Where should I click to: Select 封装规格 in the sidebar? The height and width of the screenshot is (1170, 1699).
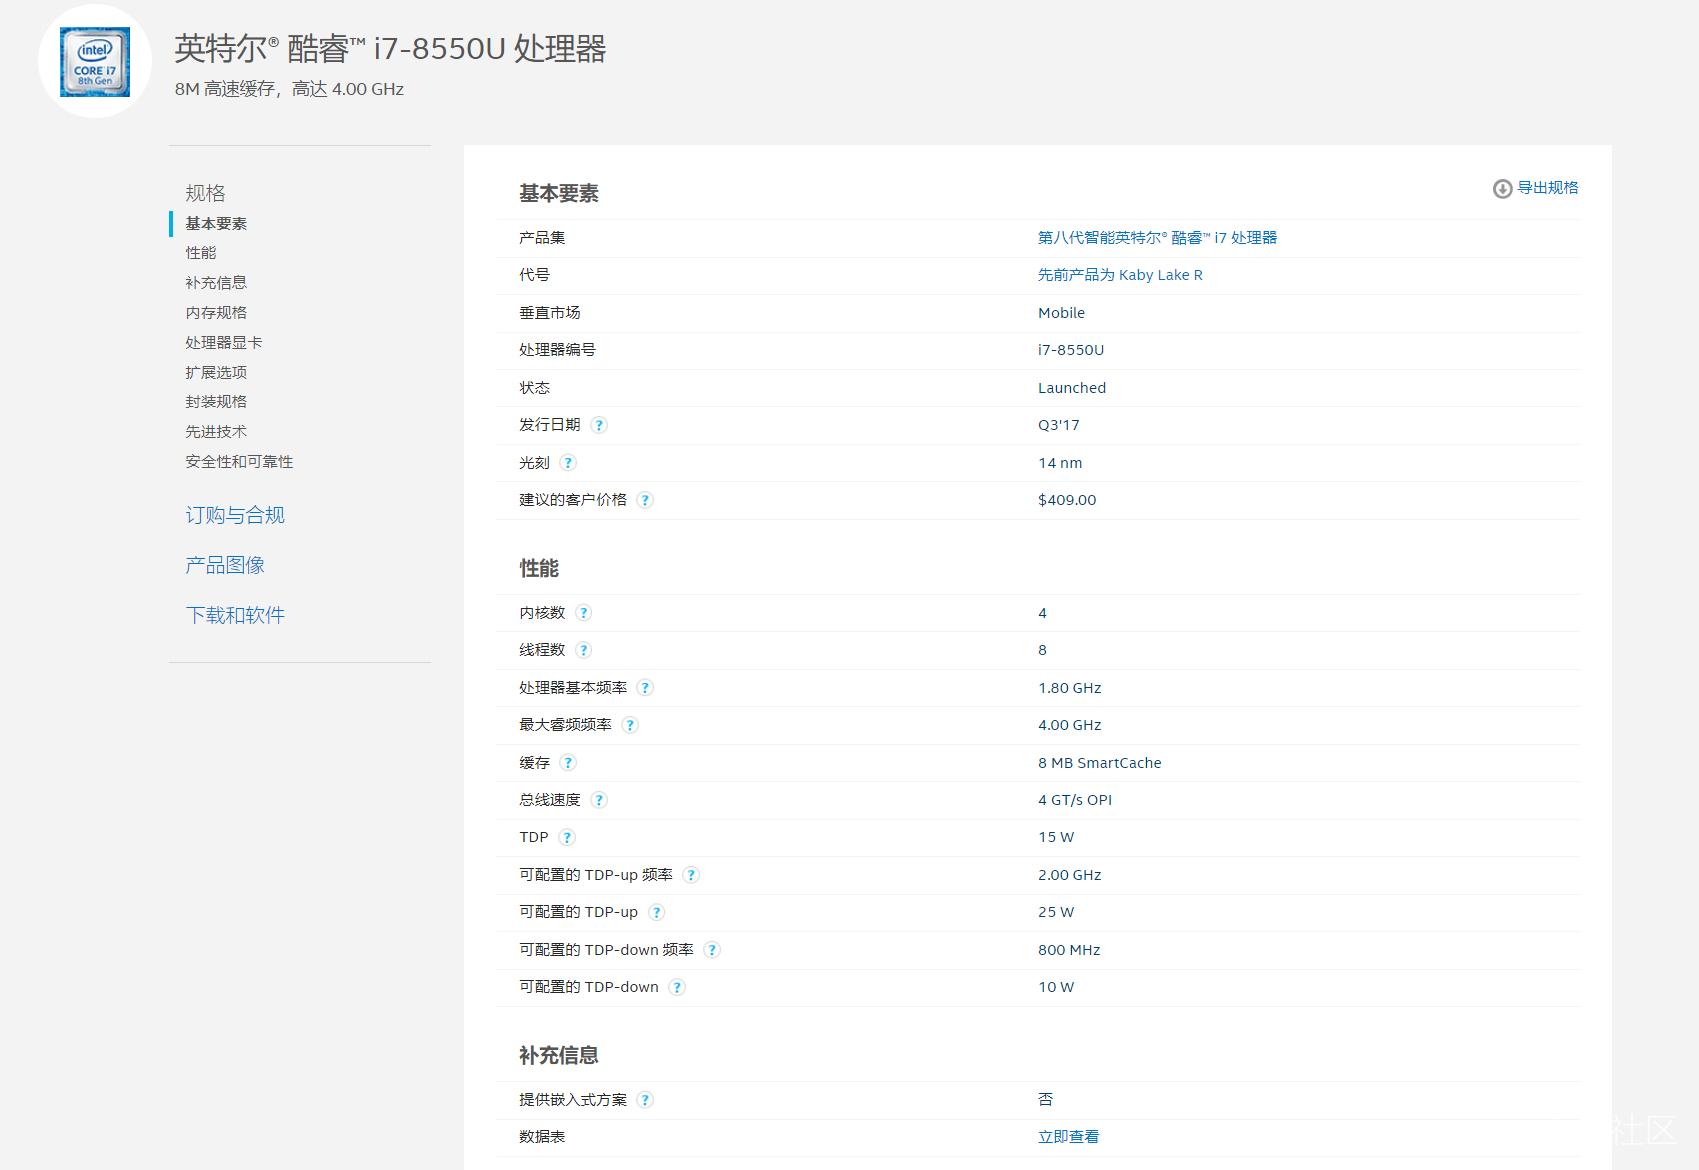point(216,402)
